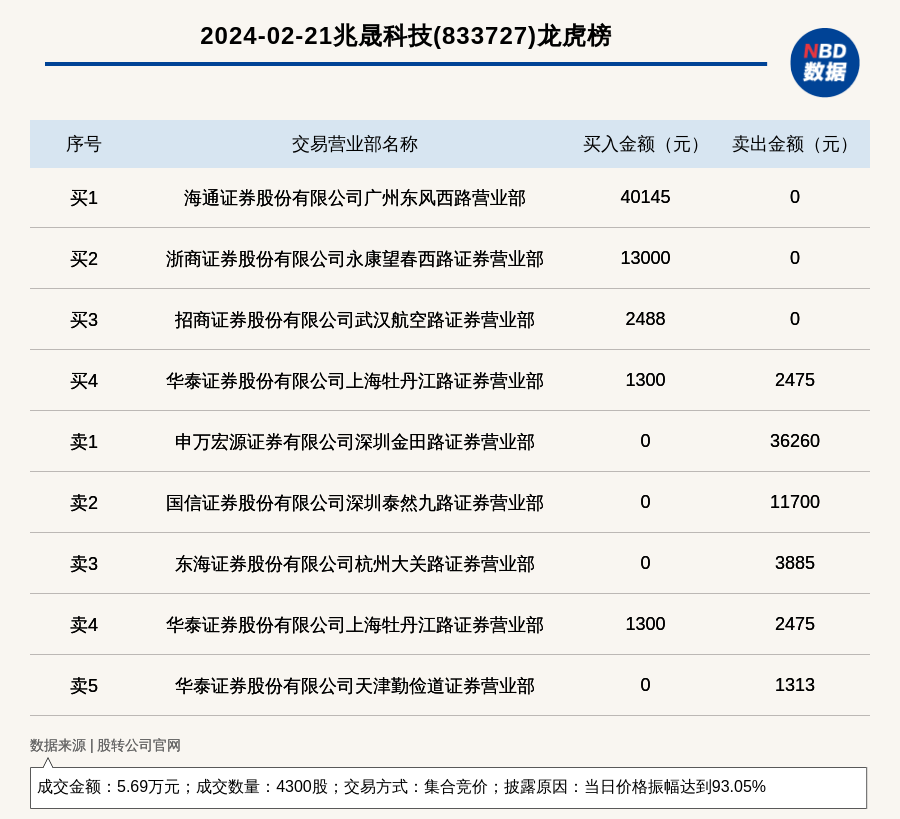Viewport: 900px width, 819px height.
Task: Click sell amount 36260
Action: click(794, 441)
